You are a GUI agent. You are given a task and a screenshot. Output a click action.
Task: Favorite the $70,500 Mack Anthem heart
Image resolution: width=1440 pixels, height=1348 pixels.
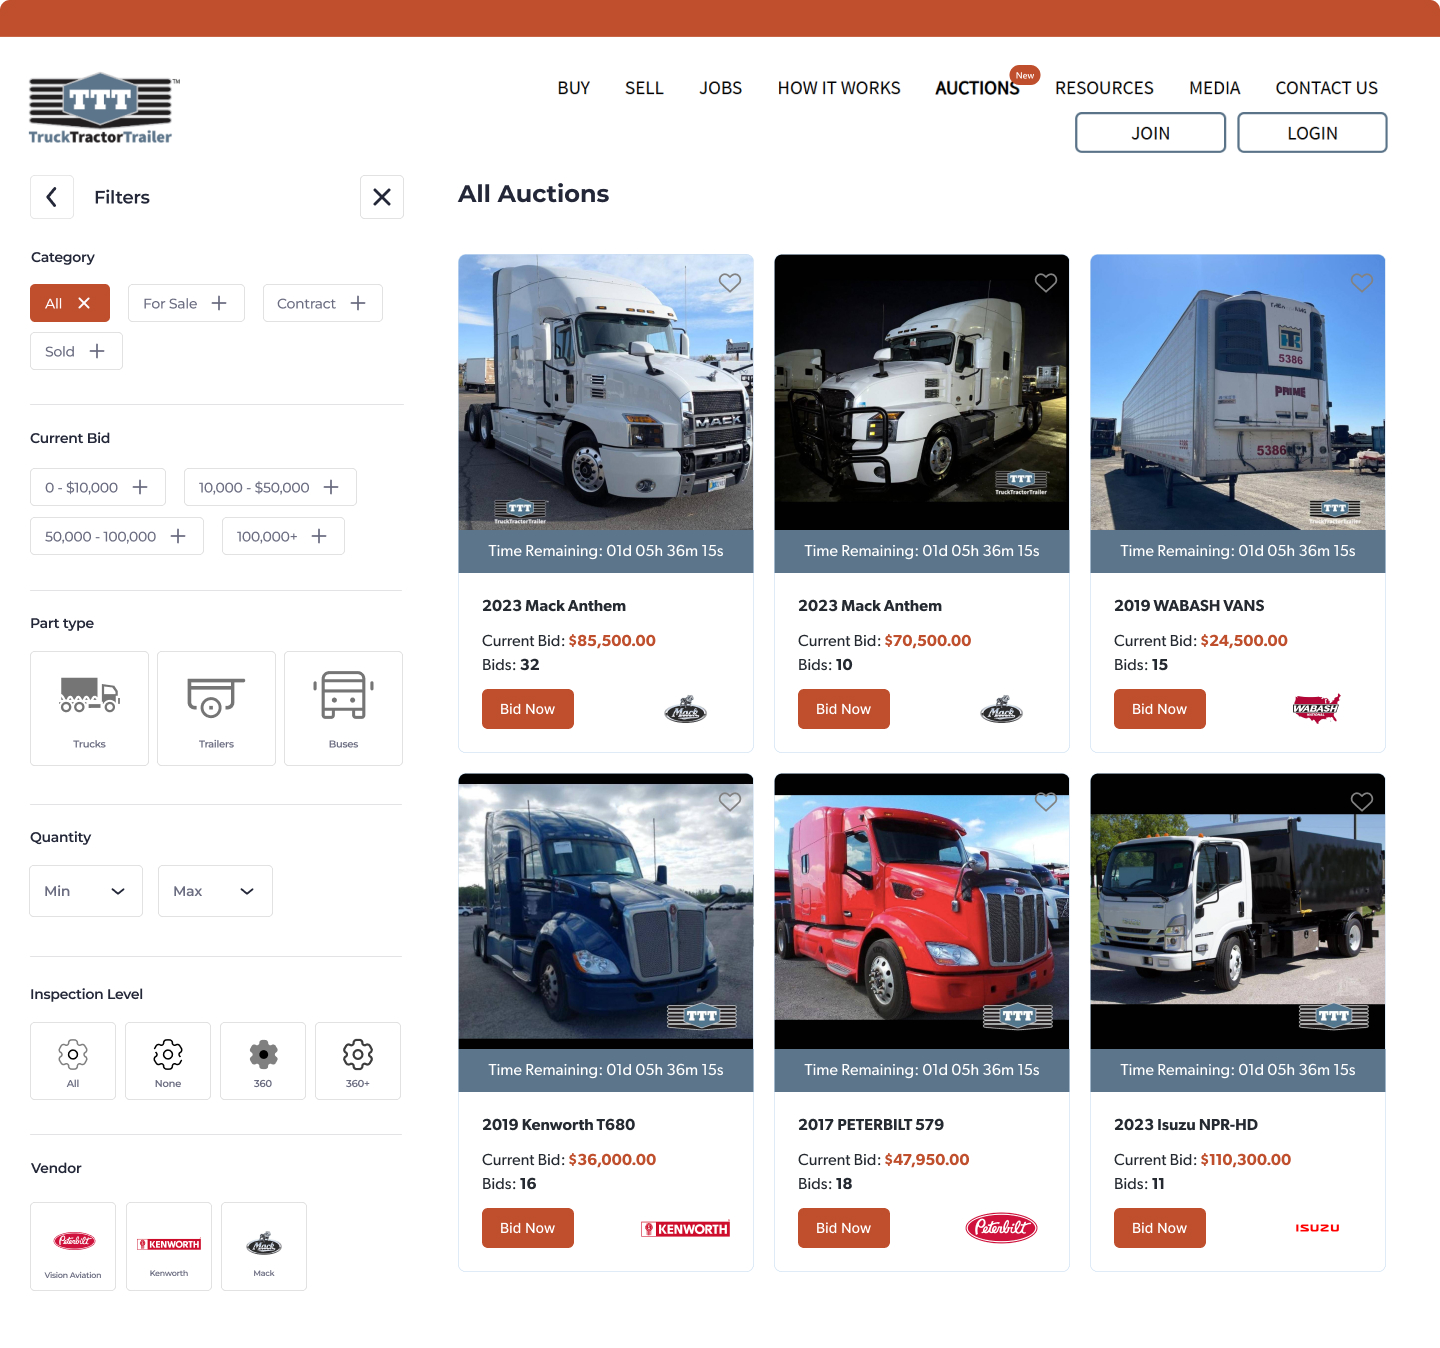1046,283
